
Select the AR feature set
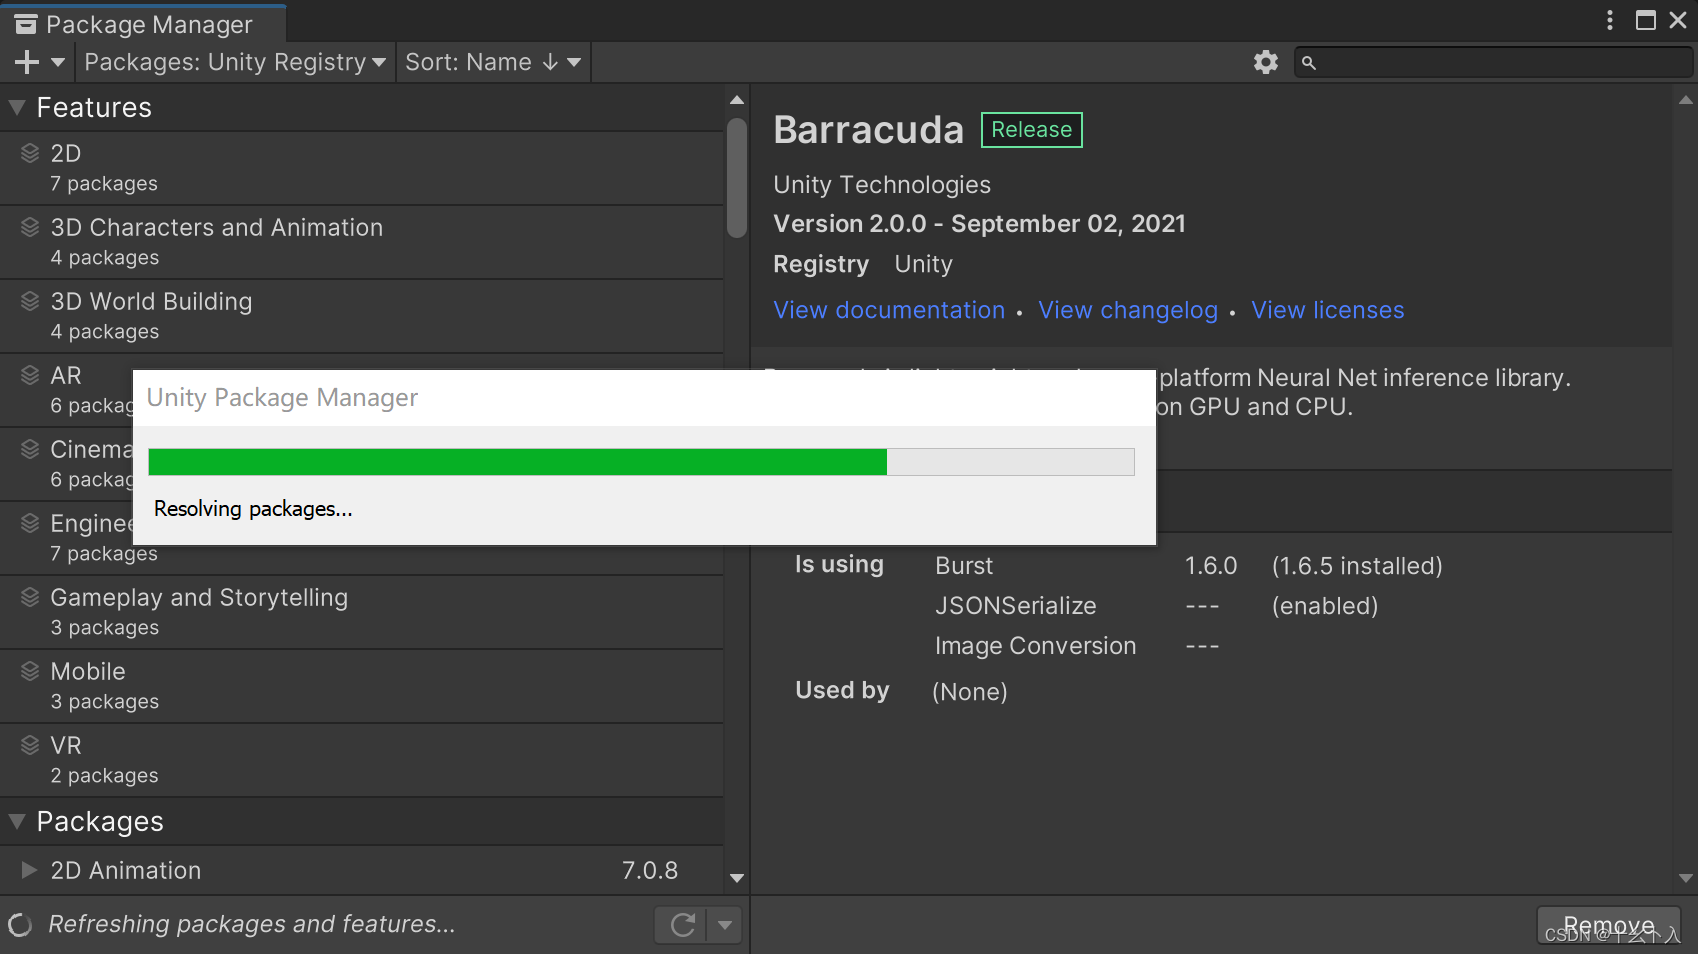click(x=66, y=390)
